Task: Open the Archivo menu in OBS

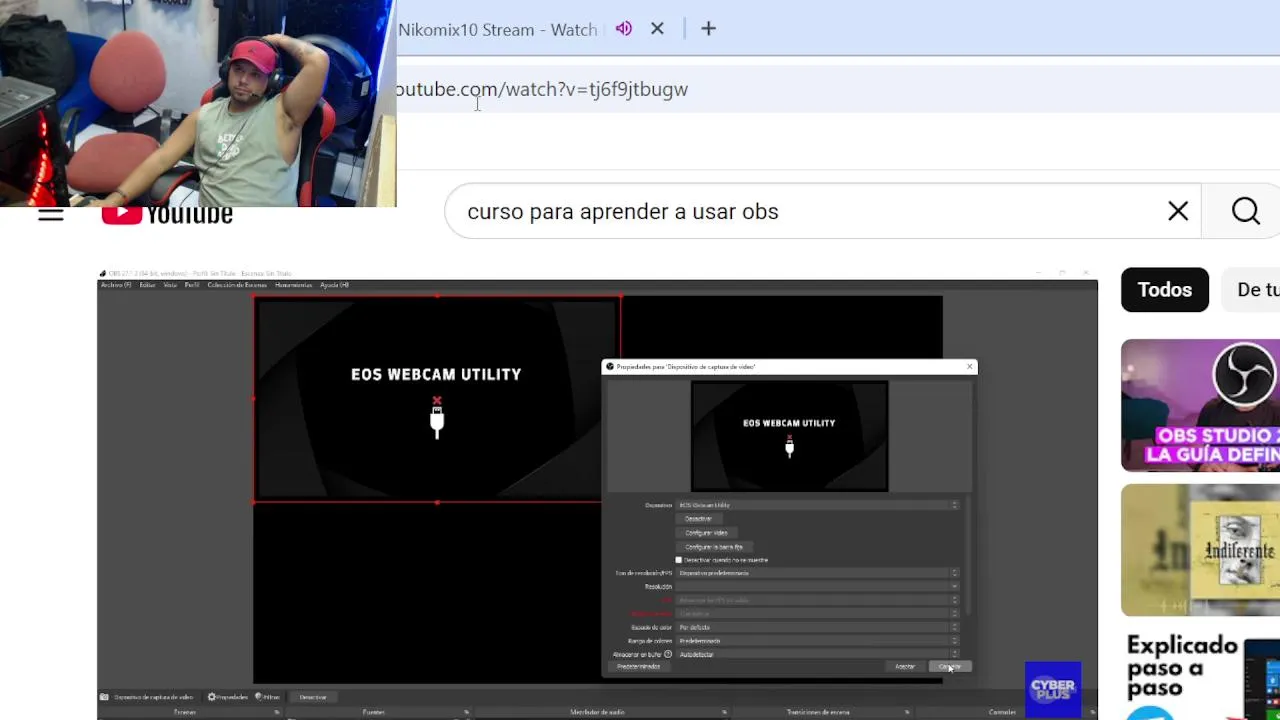Action: [116, 285]
